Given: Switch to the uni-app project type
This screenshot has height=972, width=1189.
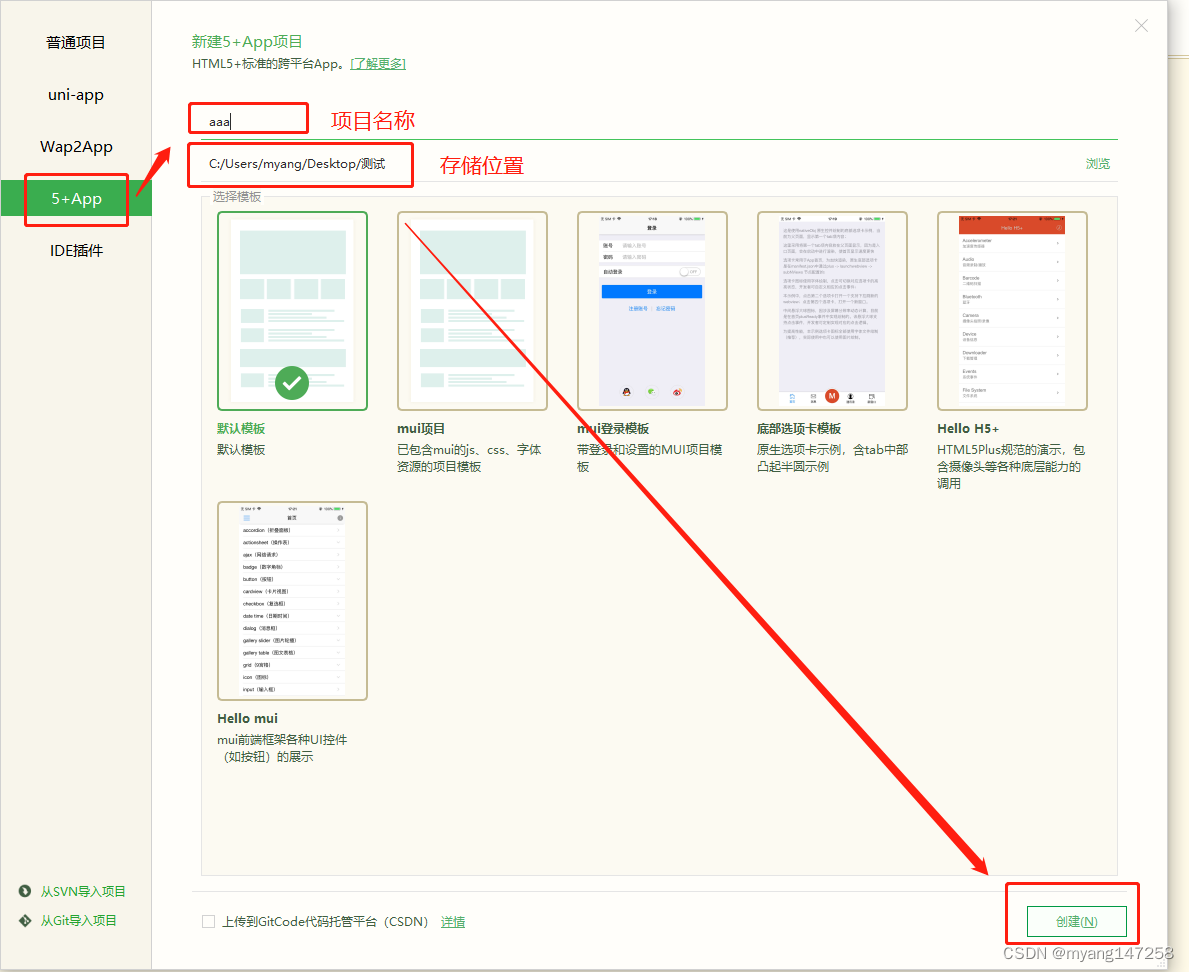Looking at the screenshot, I should tap(76, 95).
